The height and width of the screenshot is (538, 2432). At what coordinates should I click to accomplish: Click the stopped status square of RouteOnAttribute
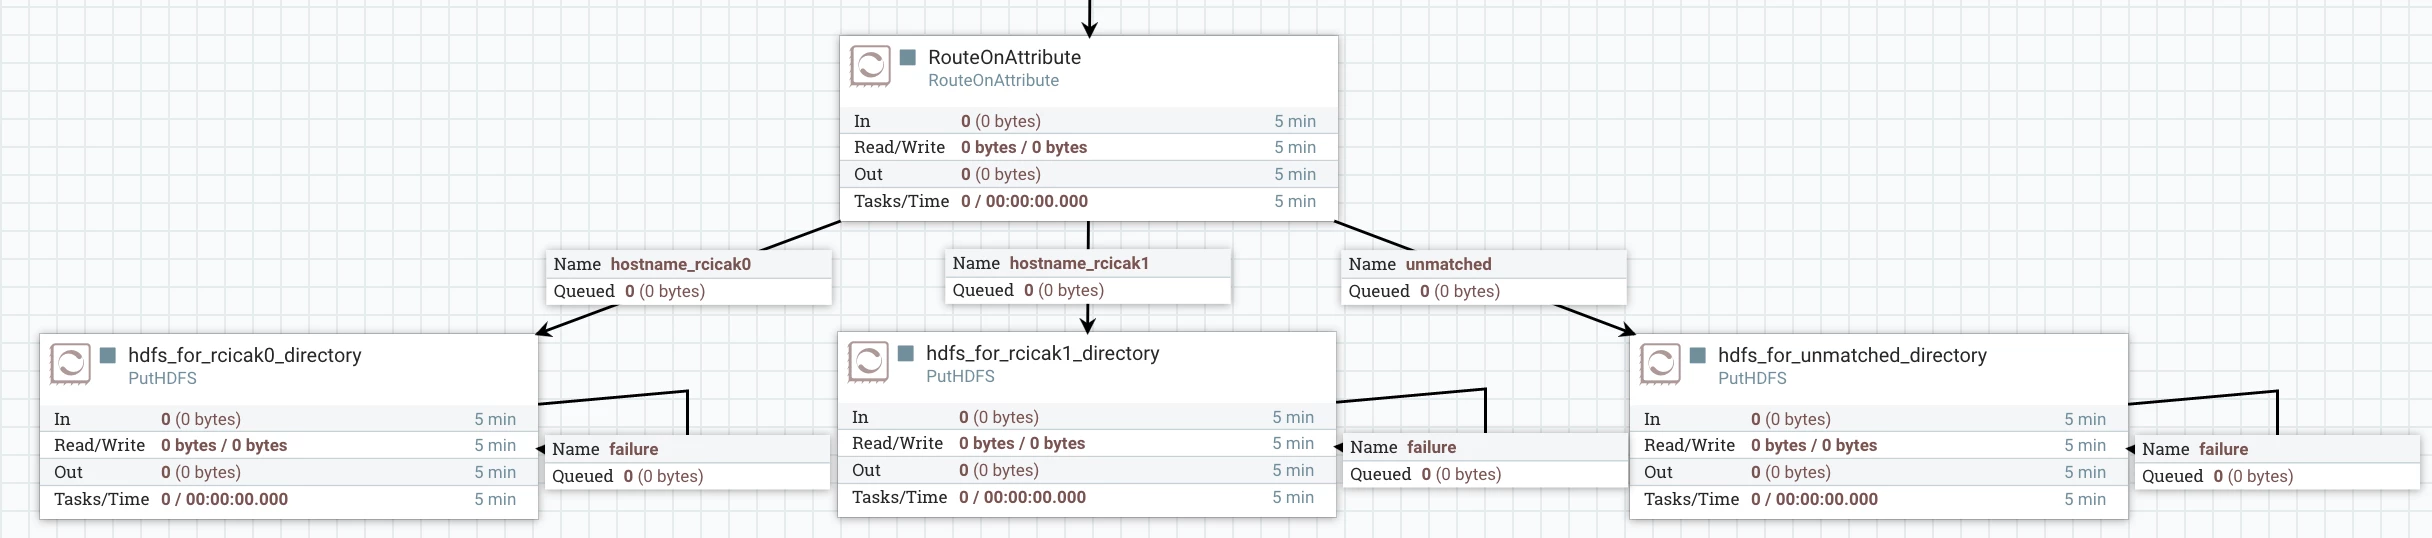pos(908,57)
